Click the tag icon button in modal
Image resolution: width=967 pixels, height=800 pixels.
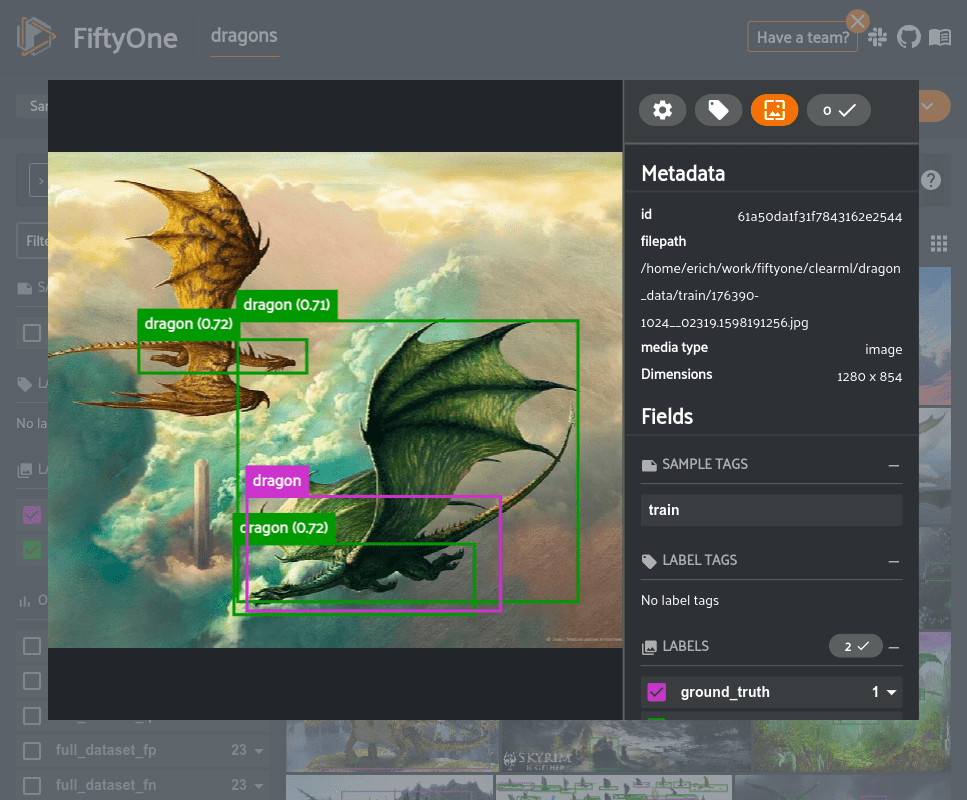pyautogui.click(x=718, y=110)
